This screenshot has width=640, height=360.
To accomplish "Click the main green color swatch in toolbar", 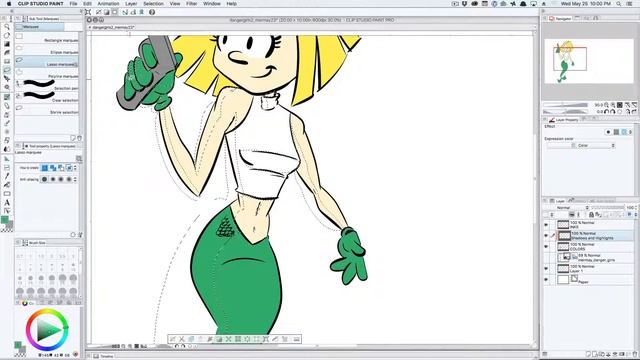I will click(x=5, y=220).
